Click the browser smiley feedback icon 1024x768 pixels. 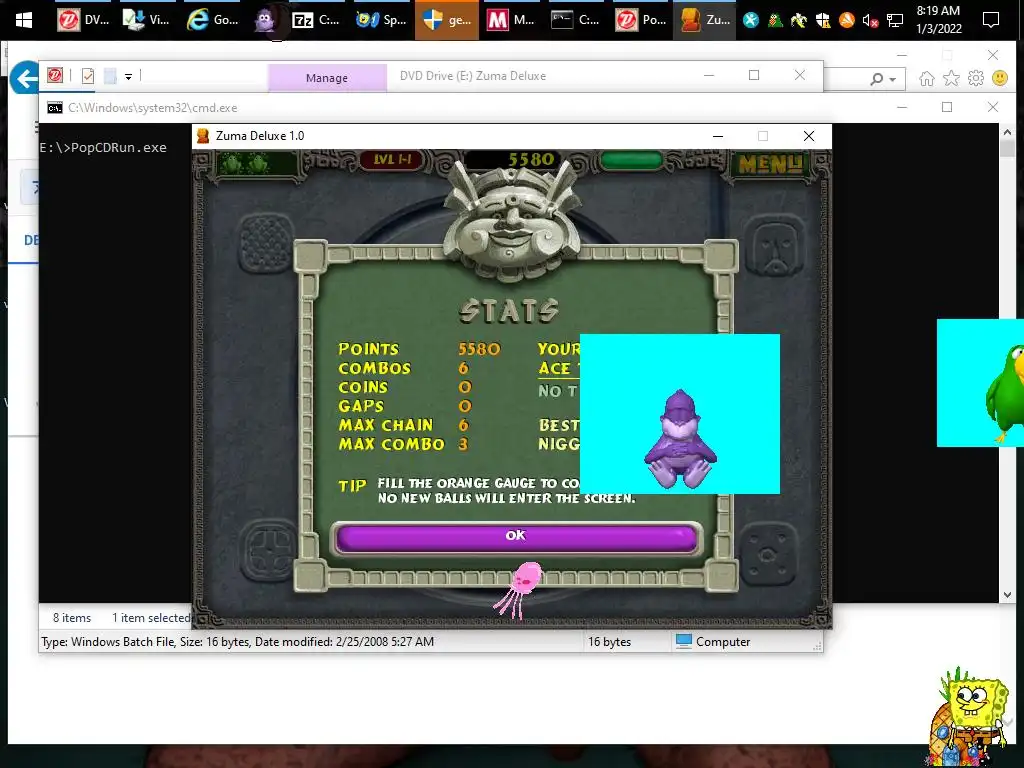tap(1000, 78)
